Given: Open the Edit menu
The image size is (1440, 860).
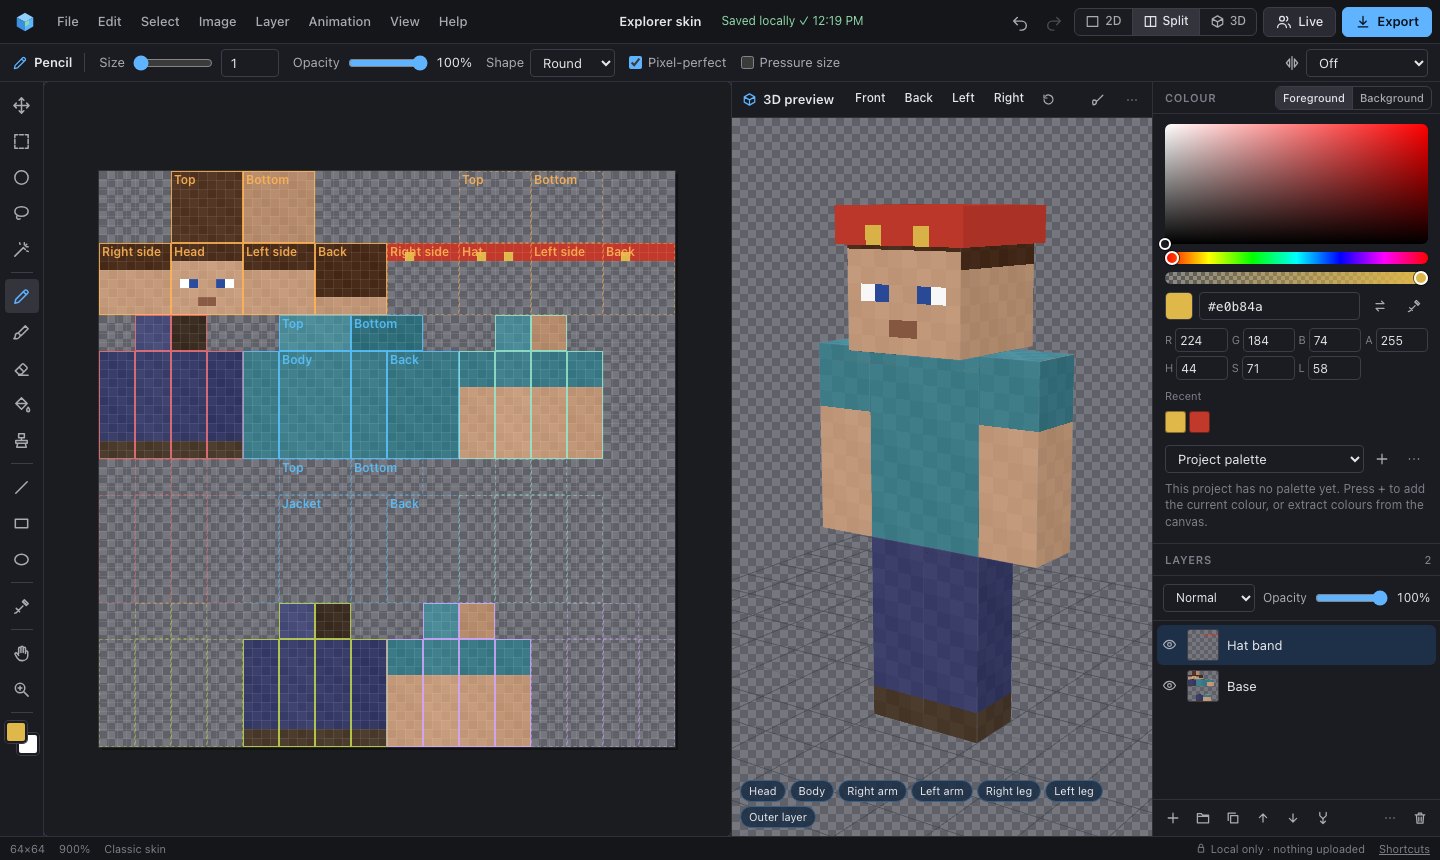Looking at the screenshot, I should pyautogui.click(x=110, y=21).
